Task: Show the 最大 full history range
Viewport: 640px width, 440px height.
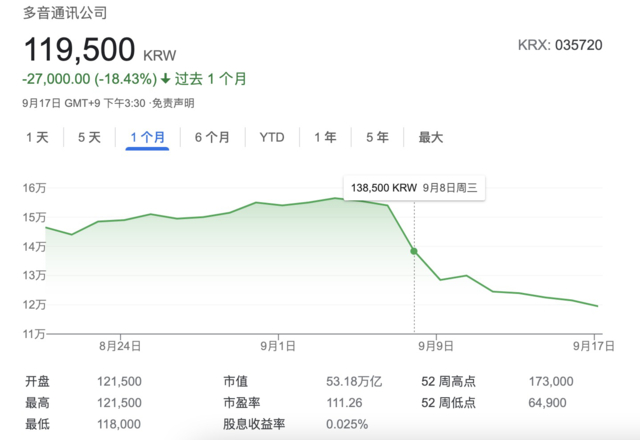Action: click(431, 137)
